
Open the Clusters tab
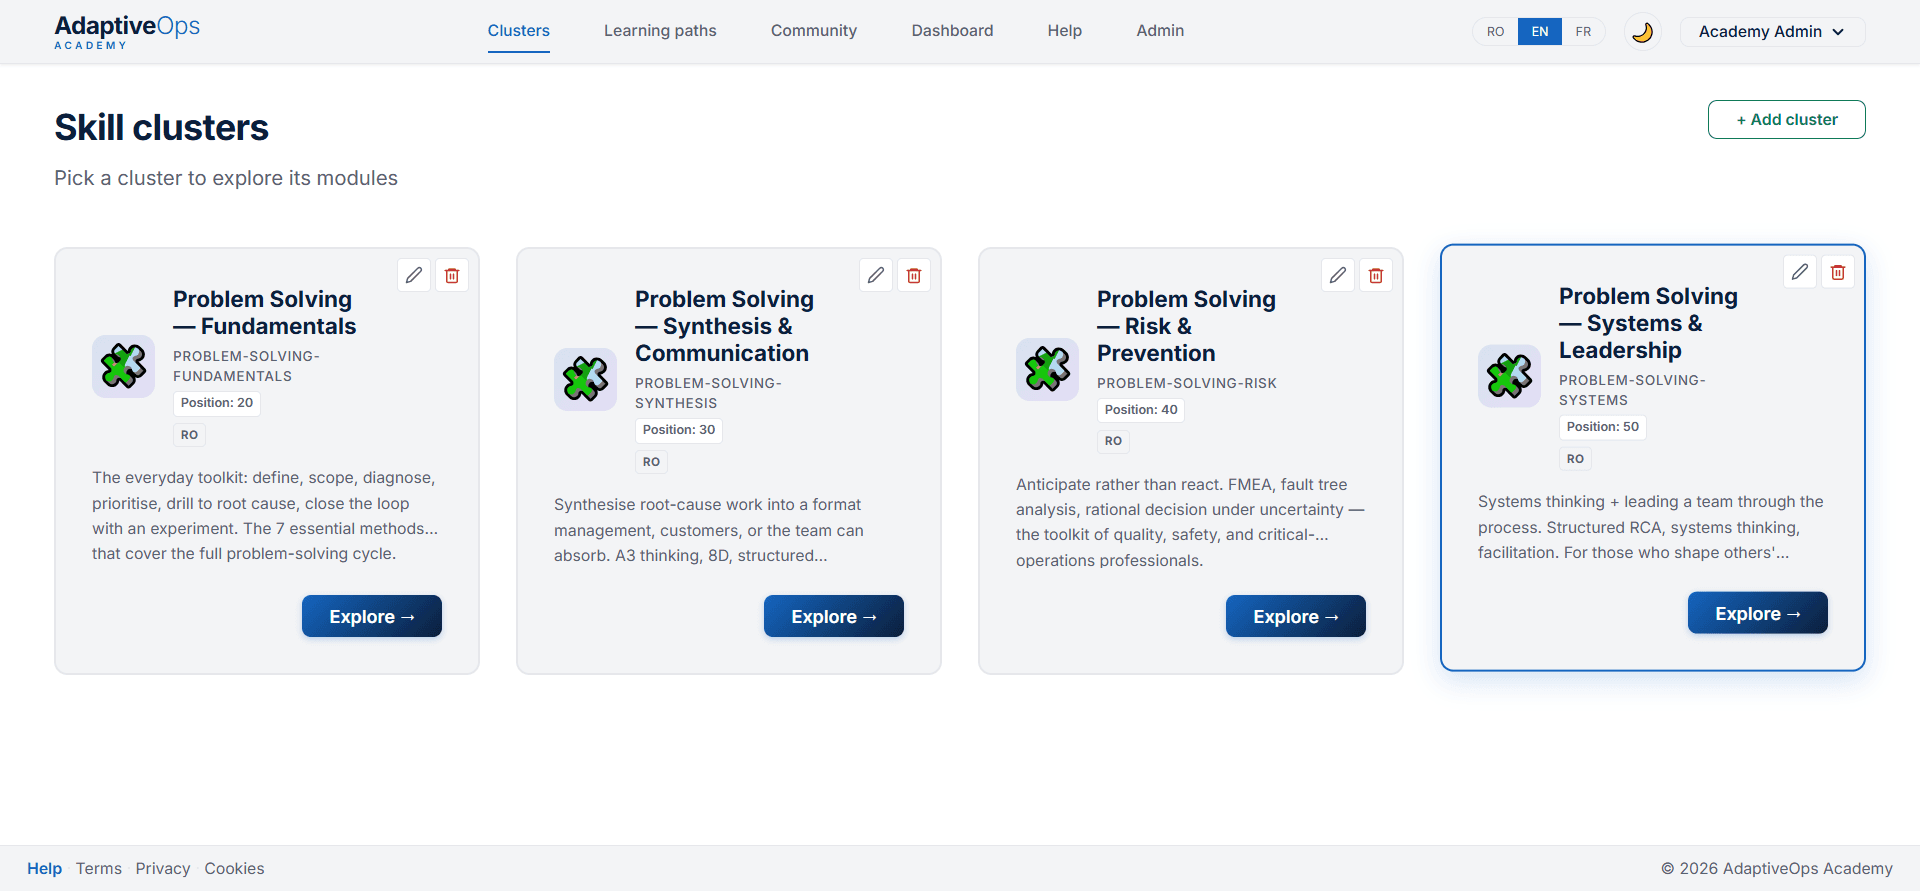point(519,31)
